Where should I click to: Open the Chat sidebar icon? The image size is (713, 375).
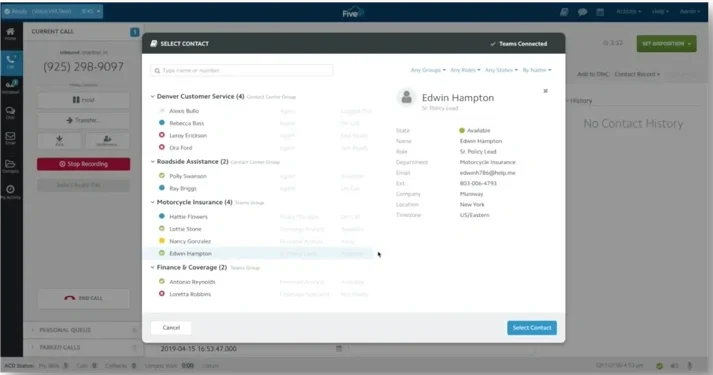[10, 113]
